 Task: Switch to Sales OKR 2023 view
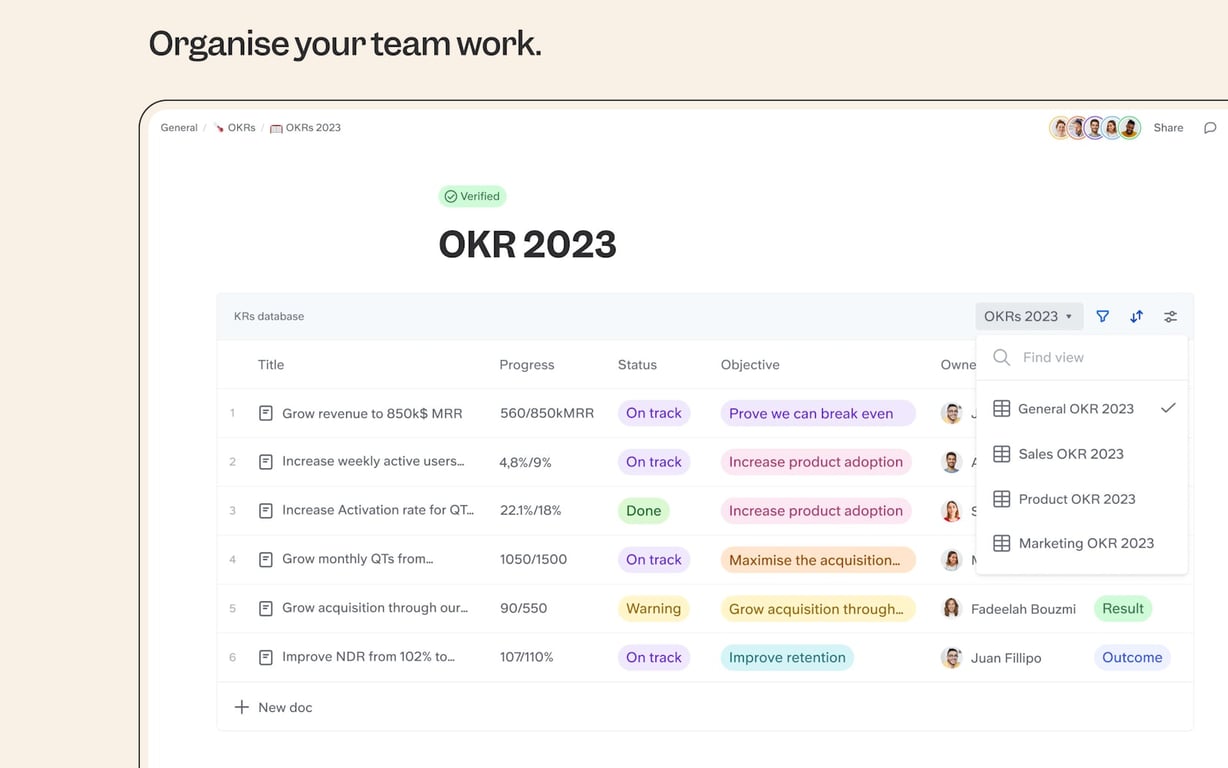click(x=1082, y=454)
